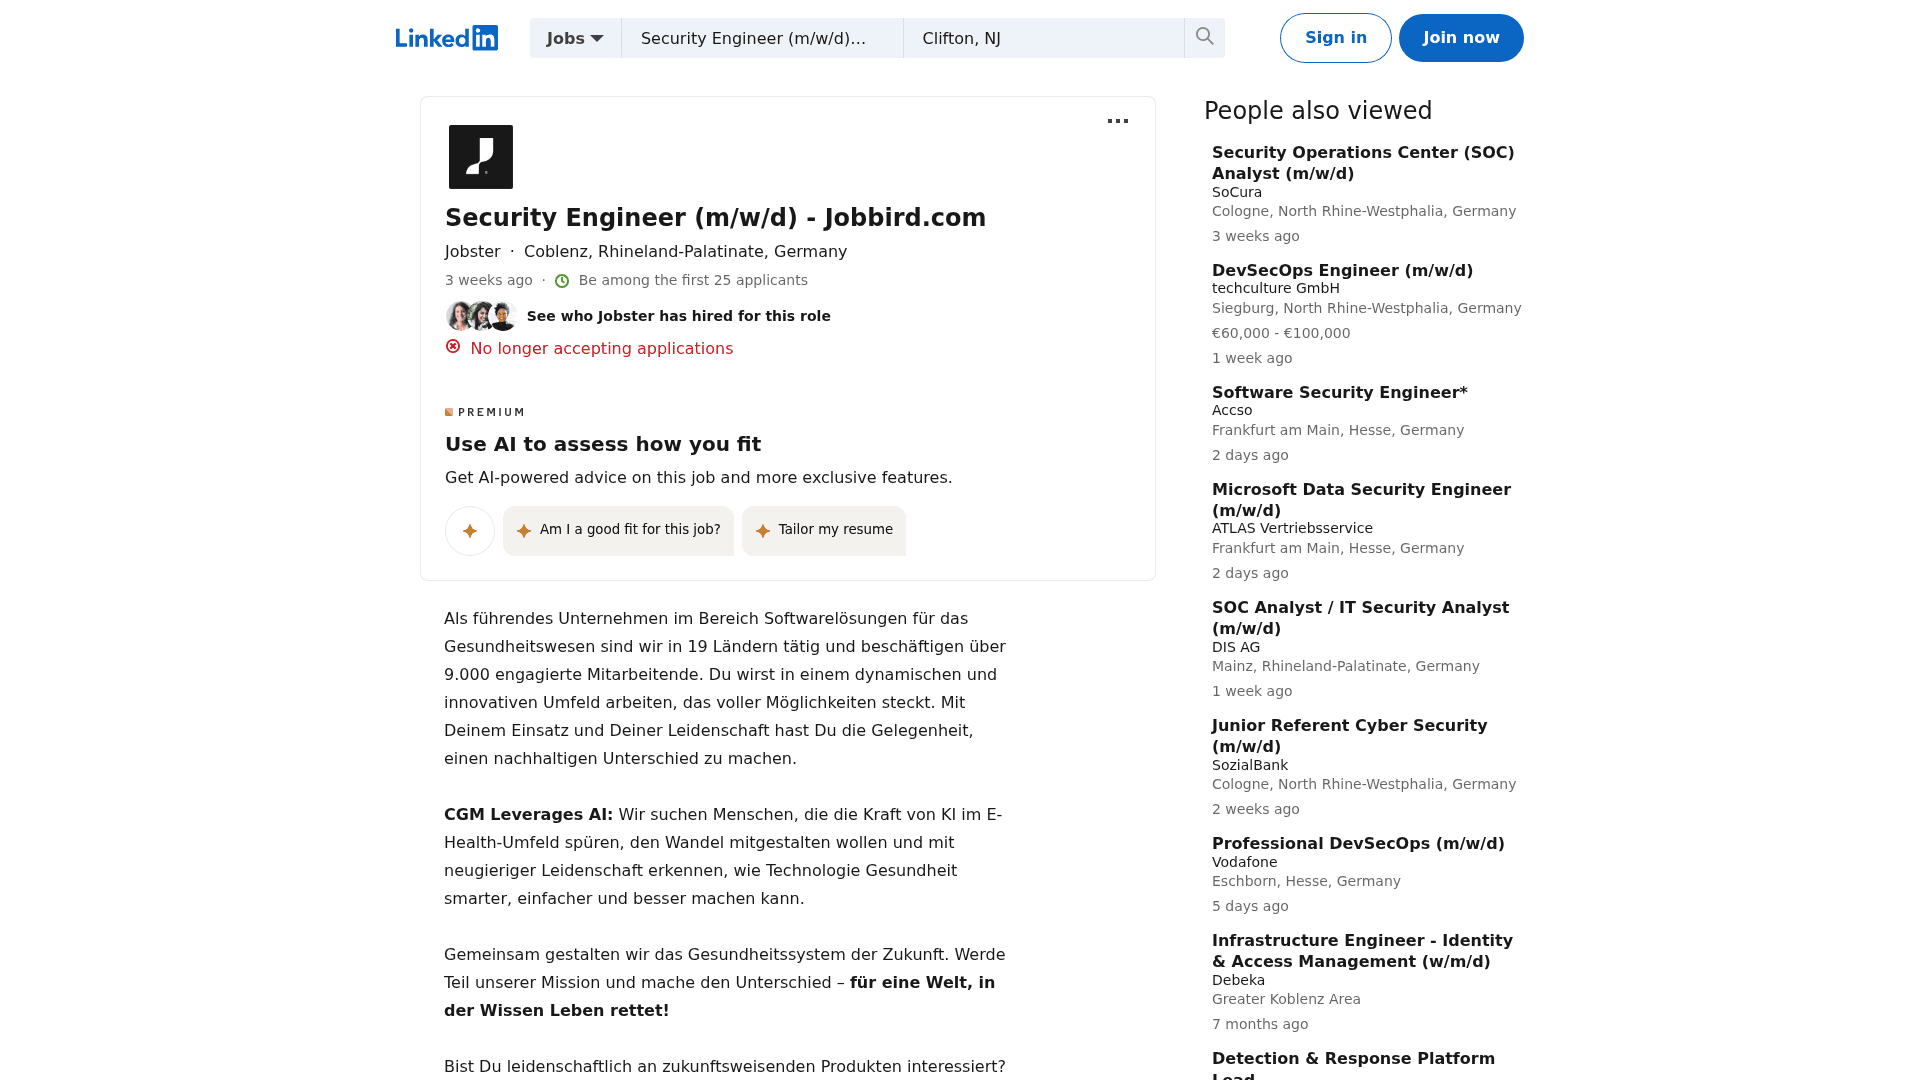Select the techculture GmbH company name
The width and height of the screenshot is (1920, 1080).
1275,288
